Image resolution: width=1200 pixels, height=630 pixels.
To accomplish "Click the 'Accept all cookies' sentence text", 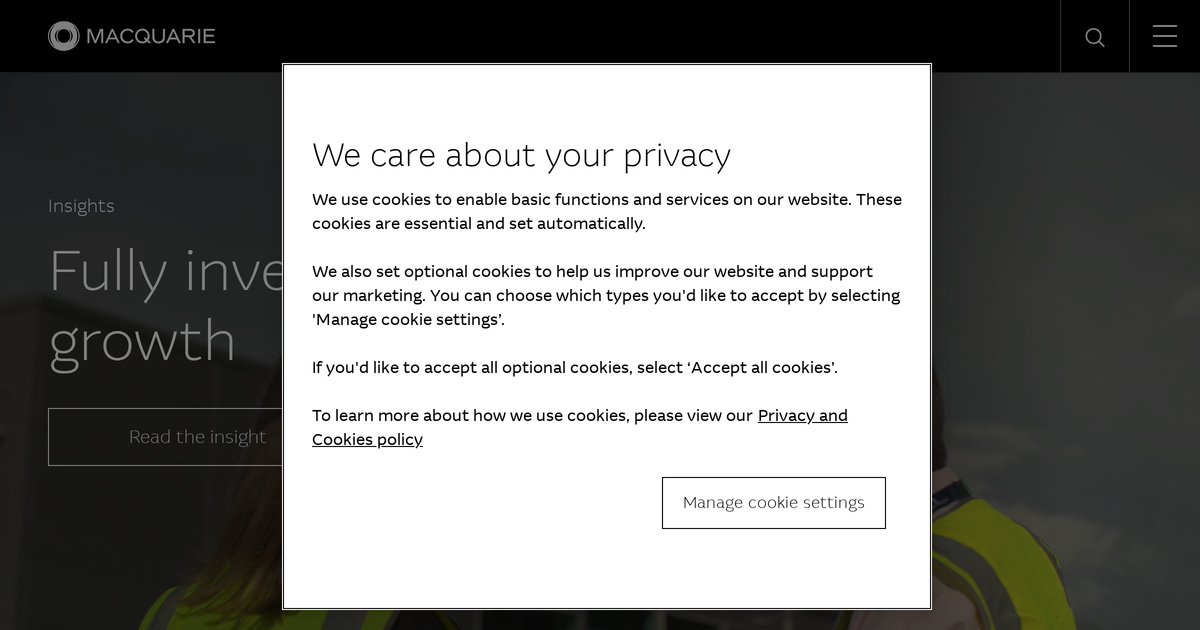I will click(574, 368).
